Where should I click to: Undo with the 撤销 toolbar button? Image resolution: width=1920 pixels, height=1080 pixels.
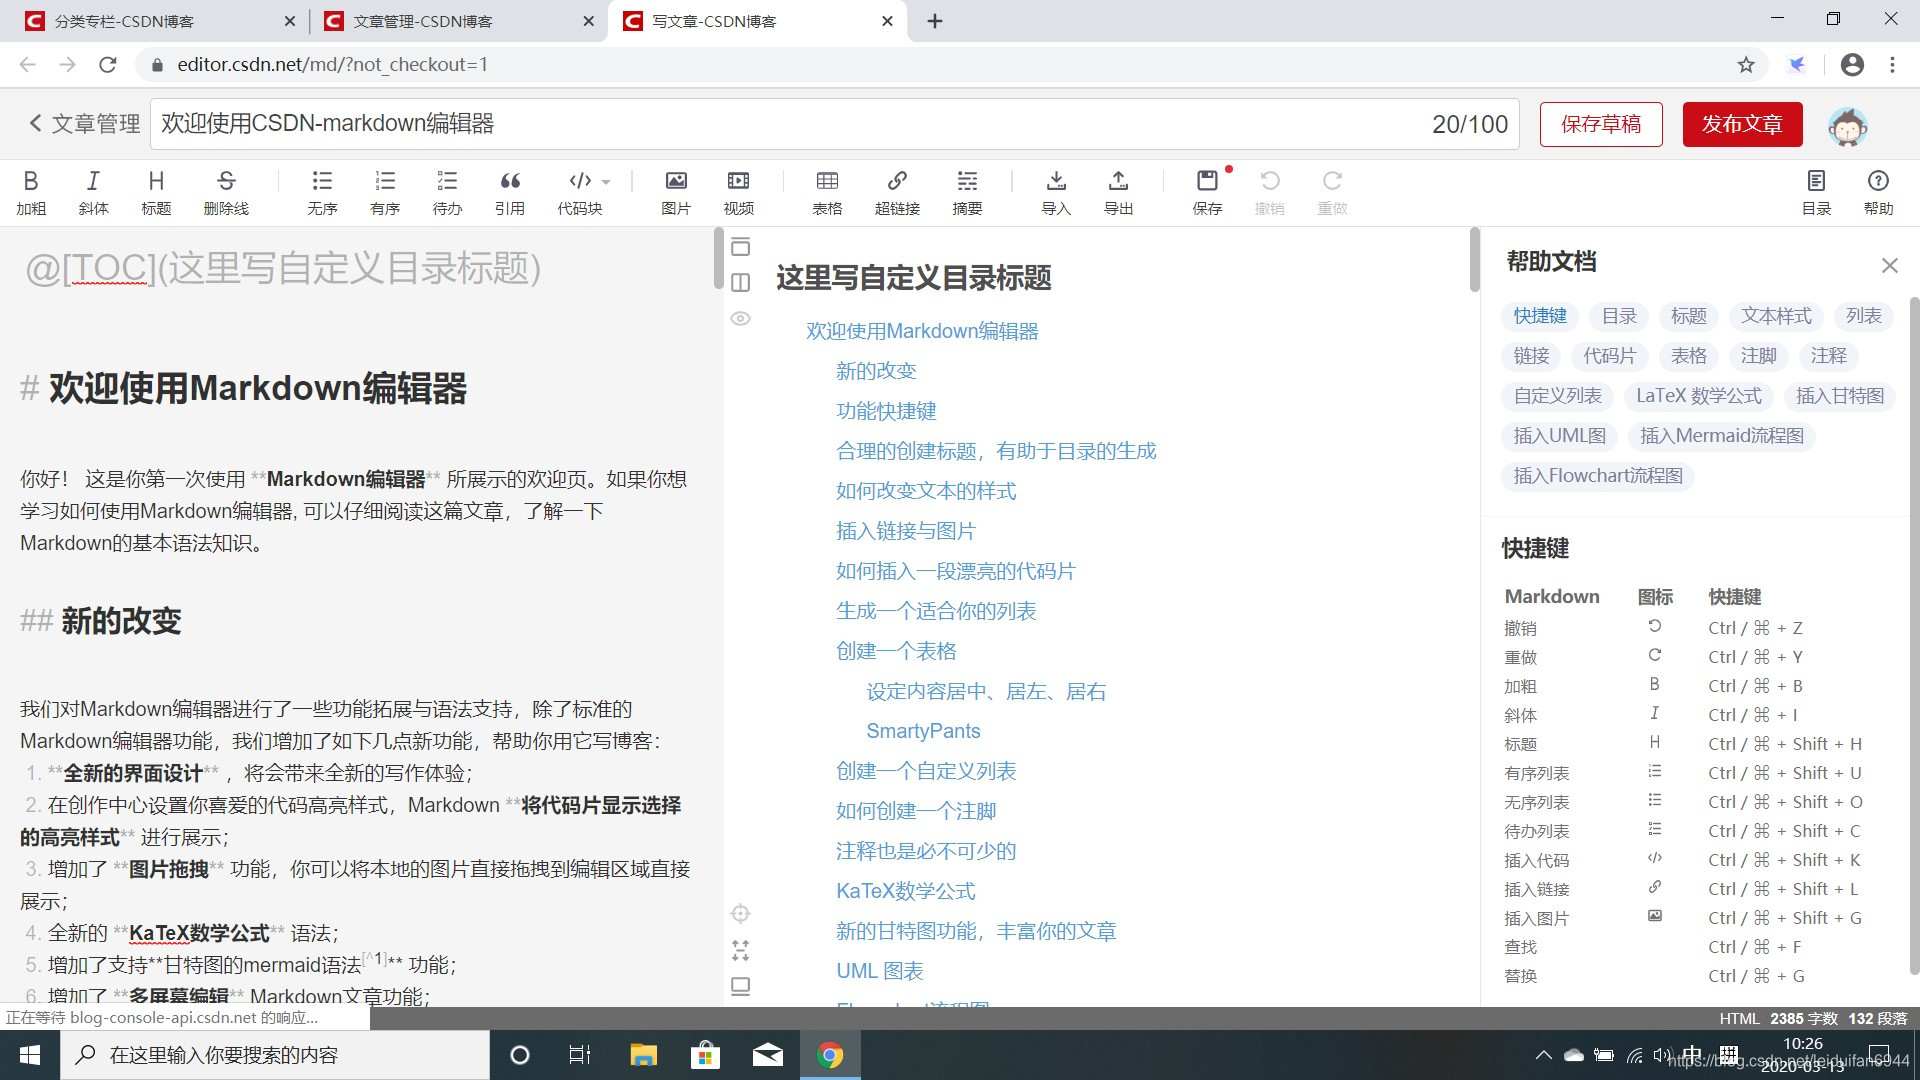click(x=1270, y=192)
